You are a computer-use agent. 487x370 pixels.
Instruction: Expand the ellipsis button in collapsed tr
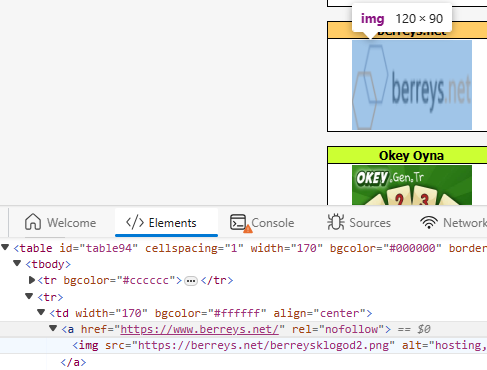pos(191,281)
